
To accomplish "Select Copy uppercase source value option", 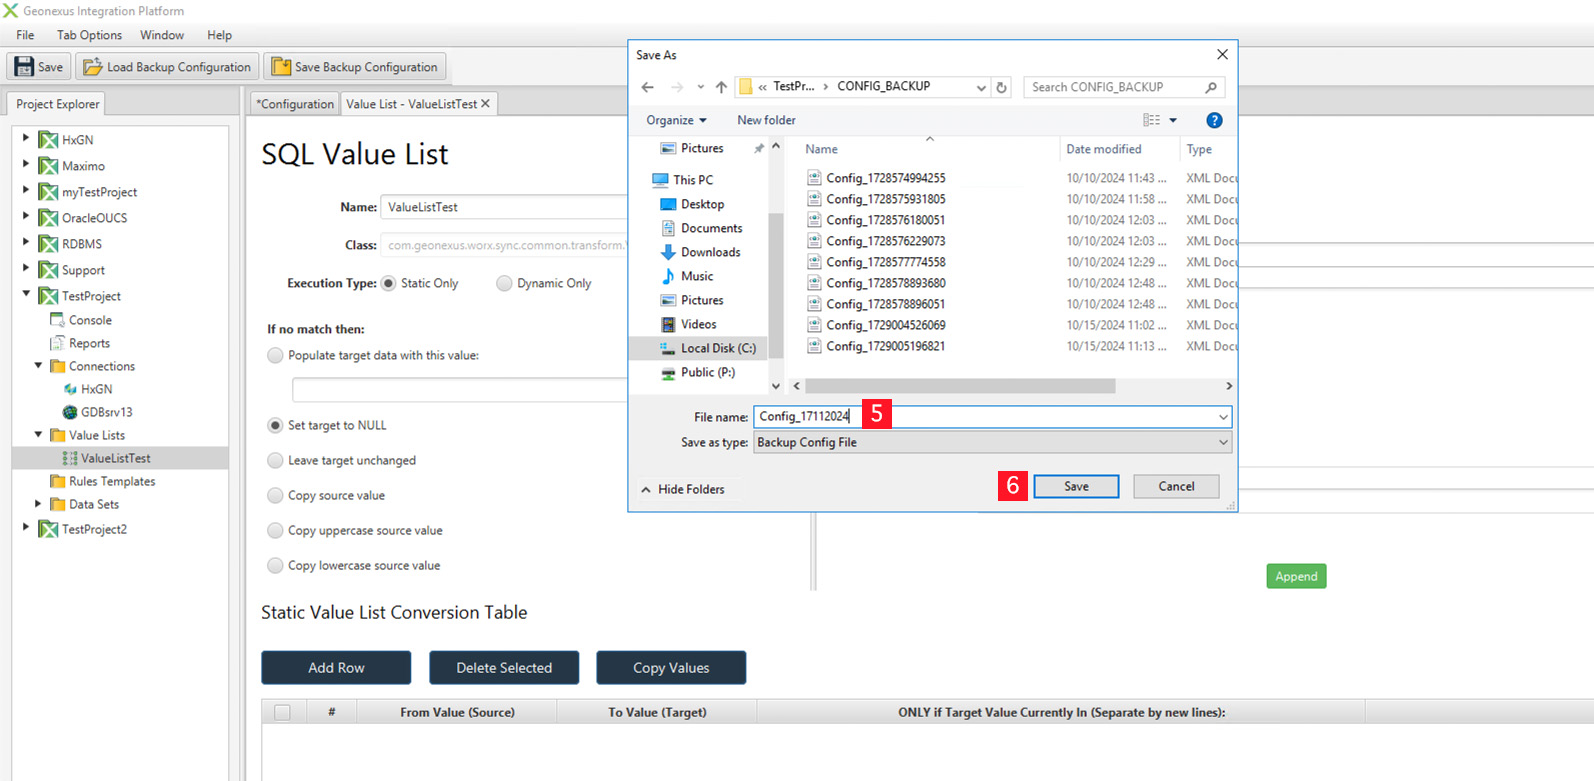I will click(x=275, y=530).
